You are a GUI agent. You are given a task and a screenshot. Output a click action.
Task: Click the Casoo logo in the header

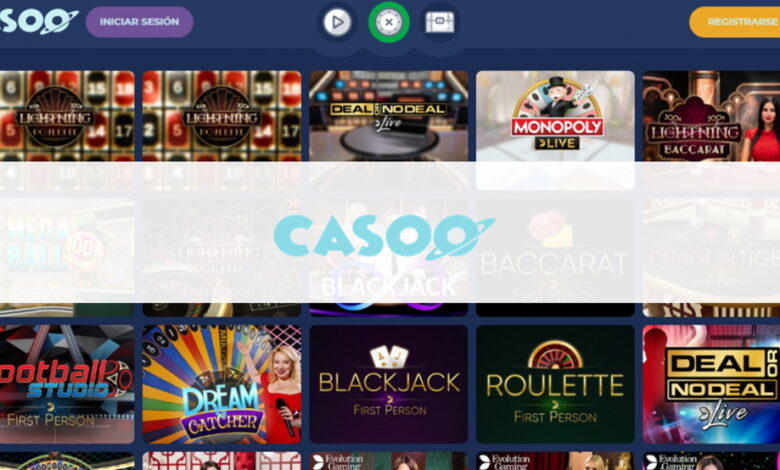point(39,21)
